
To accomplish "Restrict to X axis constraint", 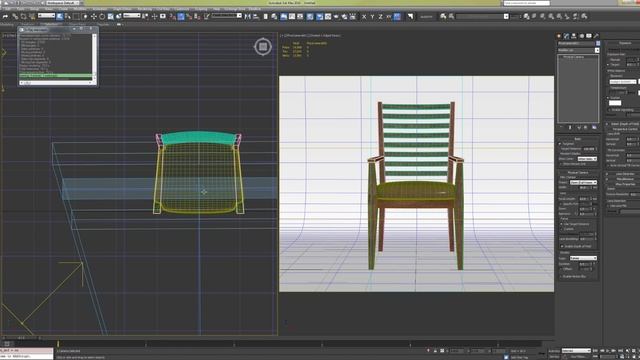I will (364, 16).
